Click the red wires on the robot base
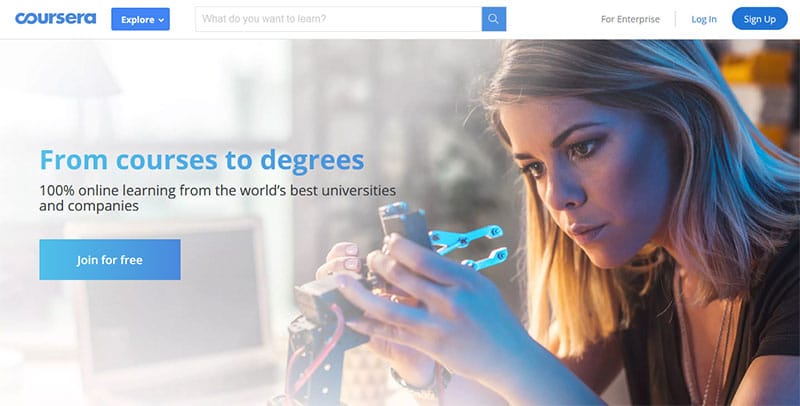 click(316, 347)
